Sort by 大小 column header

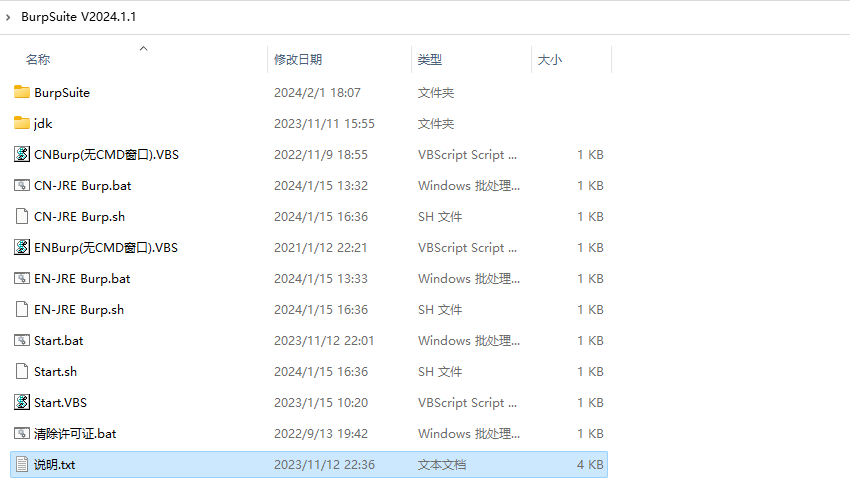coord(550,60)
